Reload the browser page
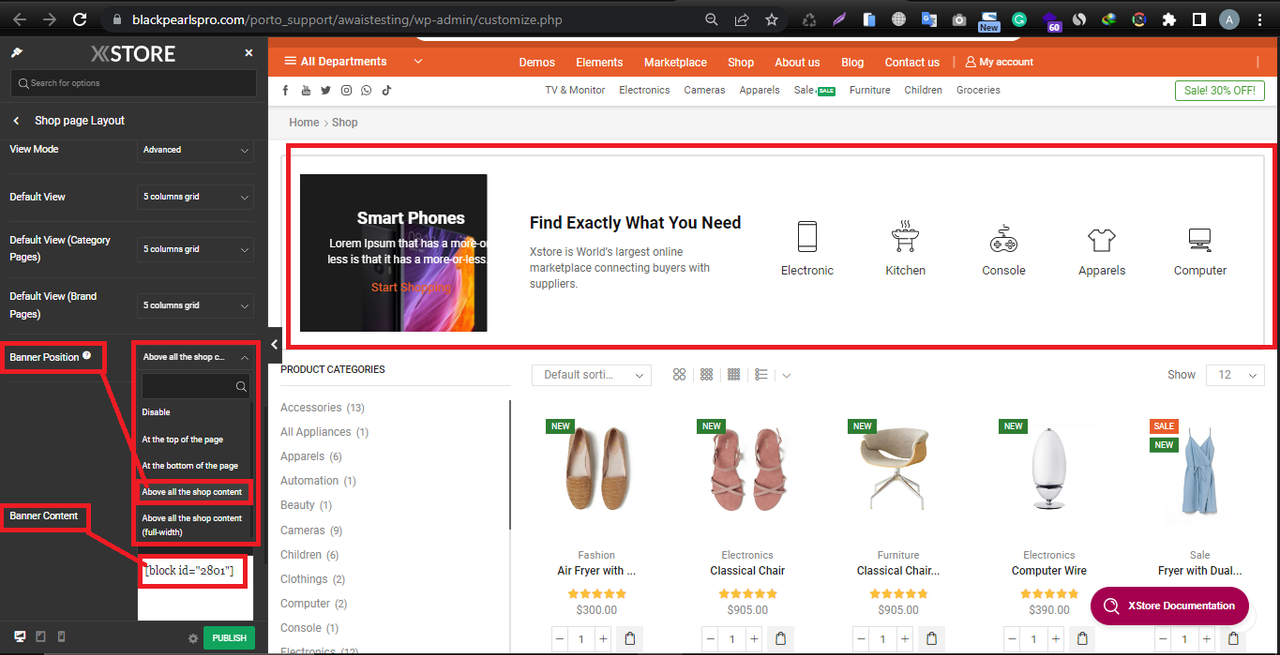 coord(80,19)
